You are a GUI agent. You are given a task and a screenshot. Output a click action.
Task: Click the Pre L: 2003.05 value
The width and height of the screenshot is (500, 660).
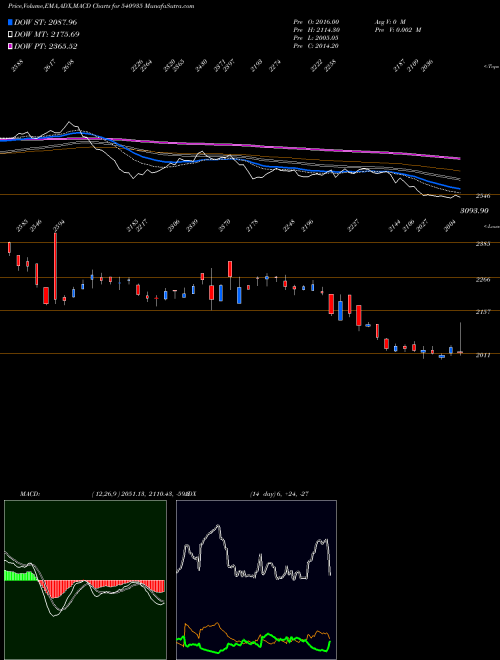(x=316, y=38)
